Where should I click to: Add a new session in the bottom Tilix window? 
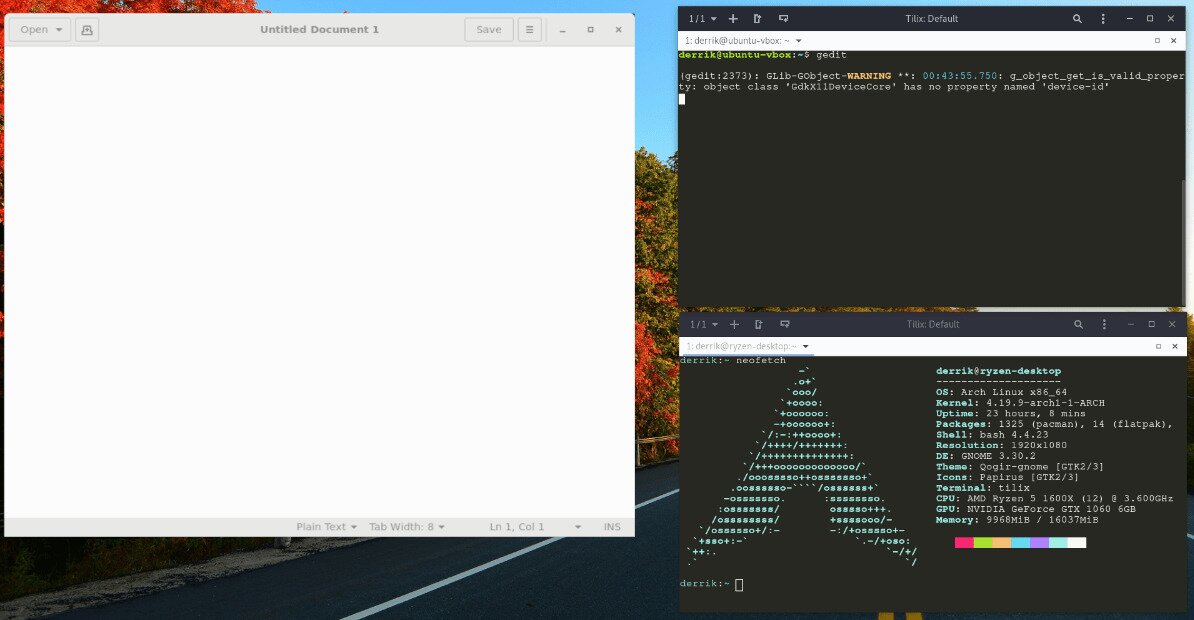click(x=733, y=324)
